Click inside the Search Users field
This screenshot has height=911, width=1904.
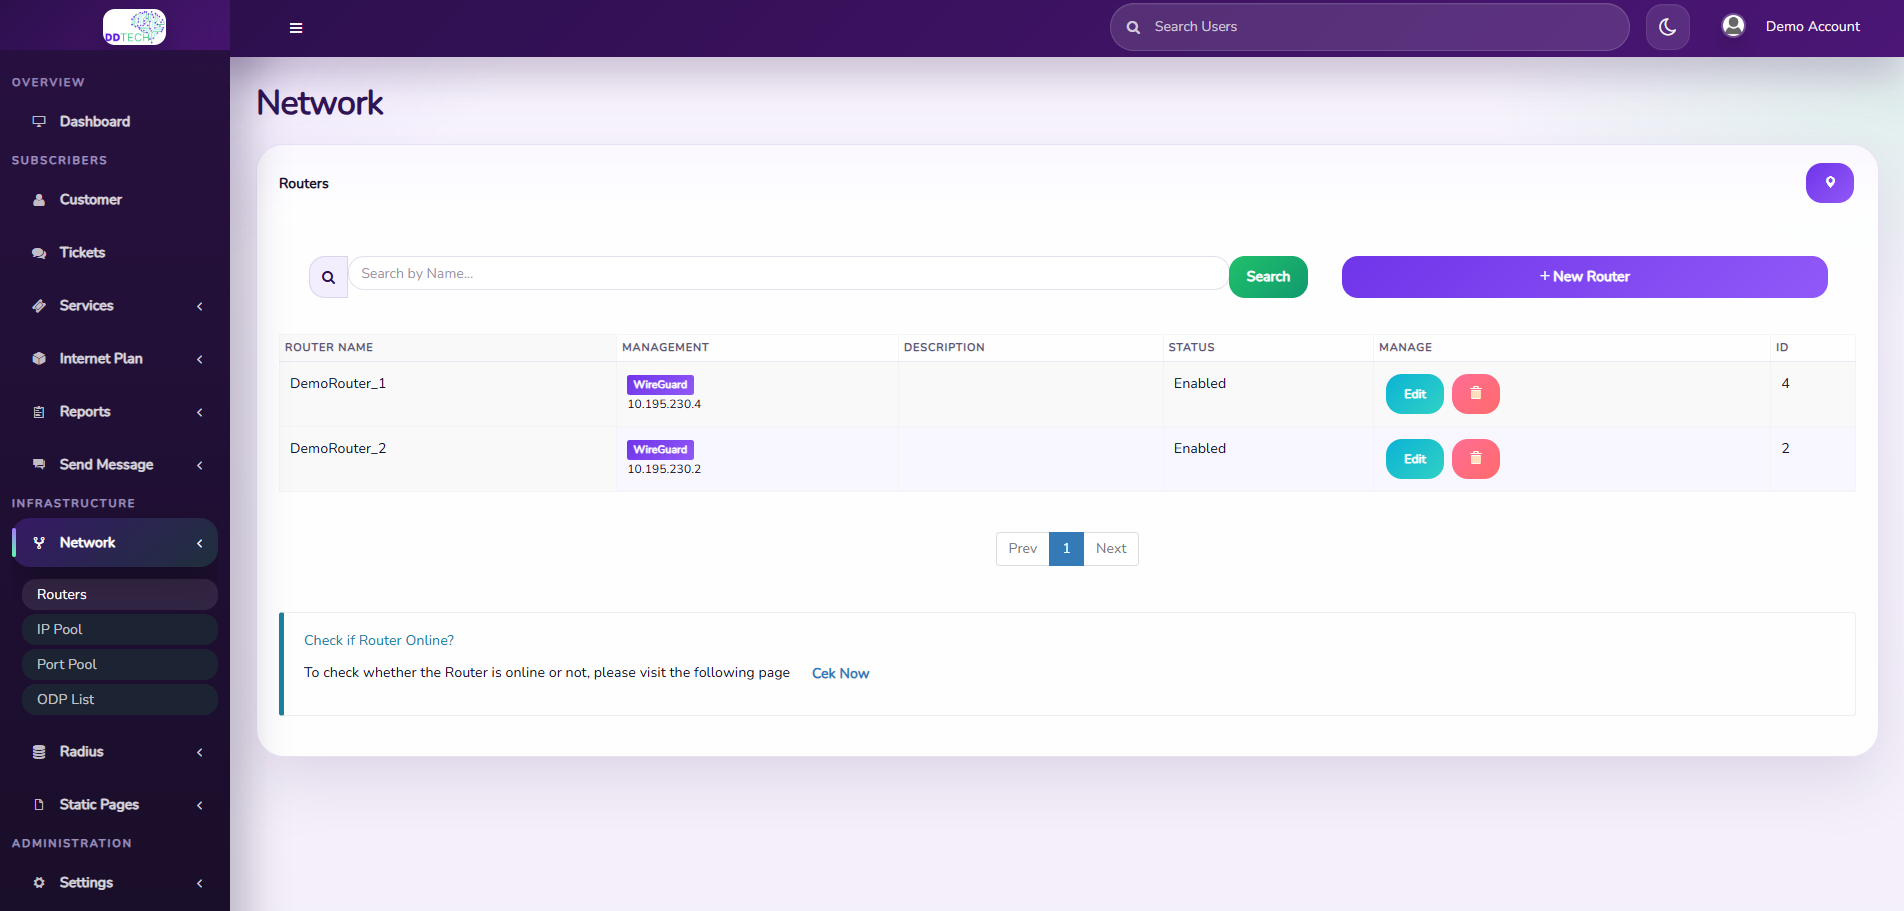point(1369,26)
